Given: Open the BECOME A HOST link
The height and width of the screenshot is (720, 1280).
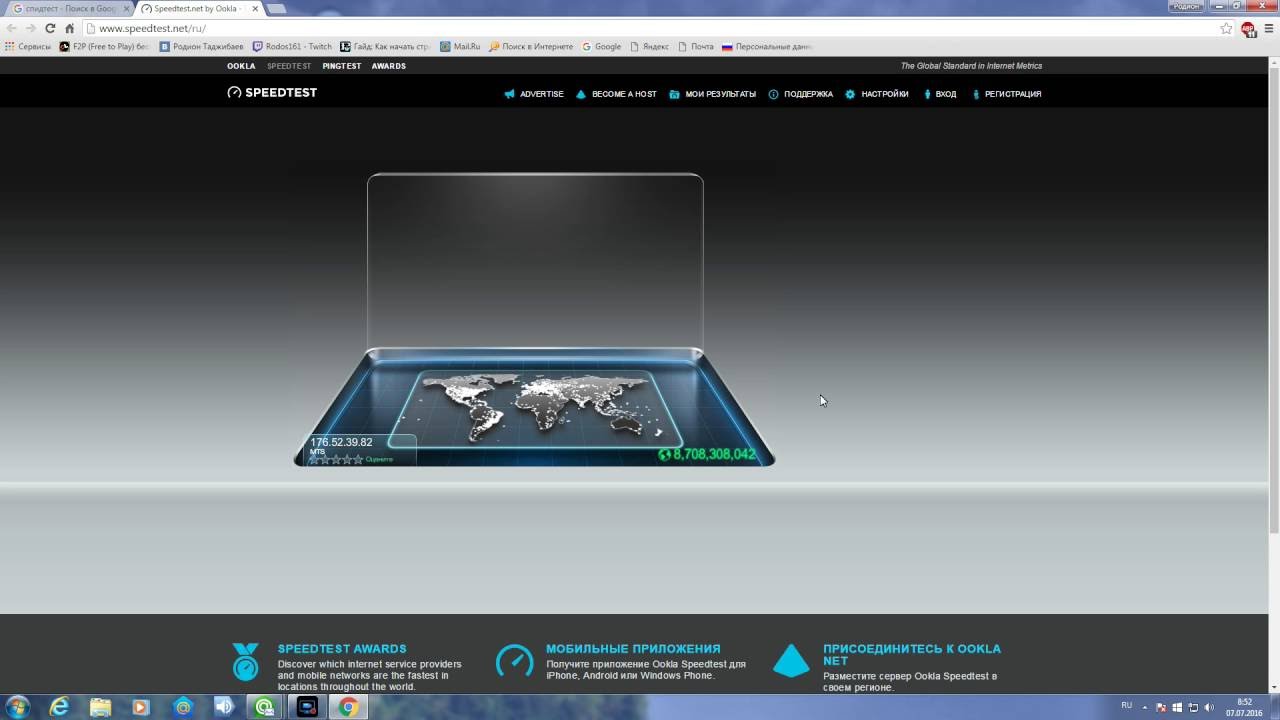Looking at the screenshot, I should pyautogui.click(x=616, y=94).
